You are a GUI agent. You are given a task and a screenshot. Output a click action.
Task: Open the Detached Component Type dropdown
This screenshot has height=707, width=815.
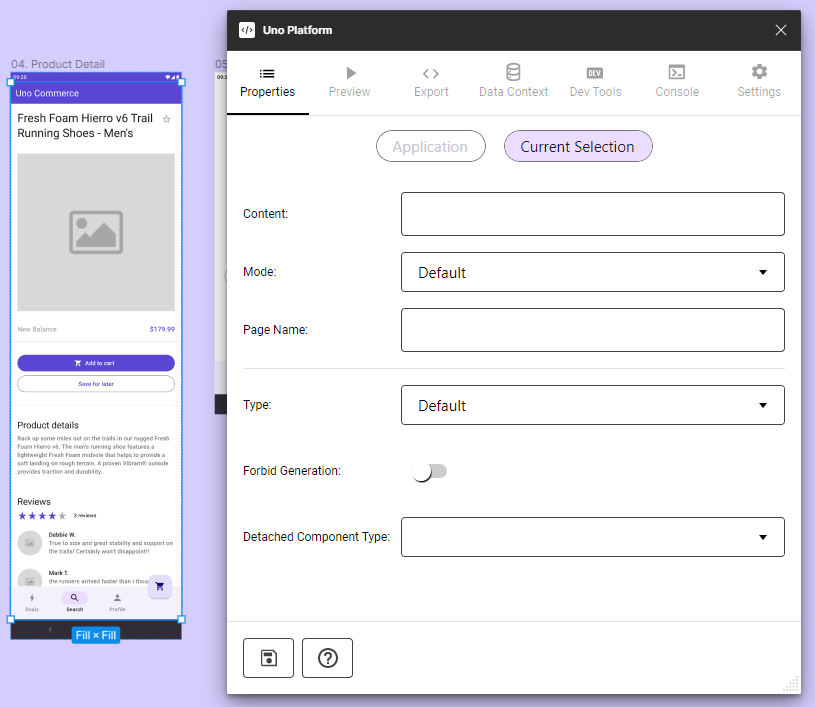[592, 537]
